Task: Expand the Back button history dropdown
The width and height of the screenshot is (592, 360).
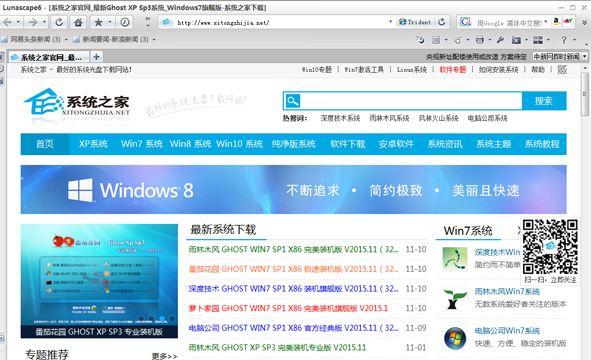Action: [x=18, y=22]
